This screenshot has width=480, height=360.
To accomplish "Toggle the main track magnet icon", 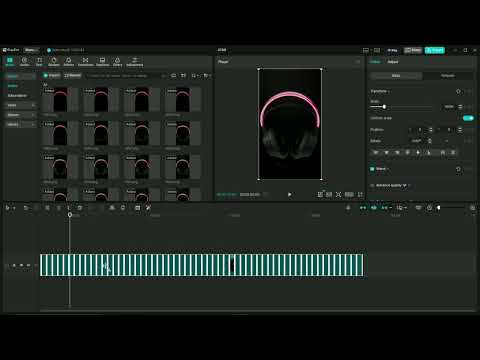I will 363,208.
